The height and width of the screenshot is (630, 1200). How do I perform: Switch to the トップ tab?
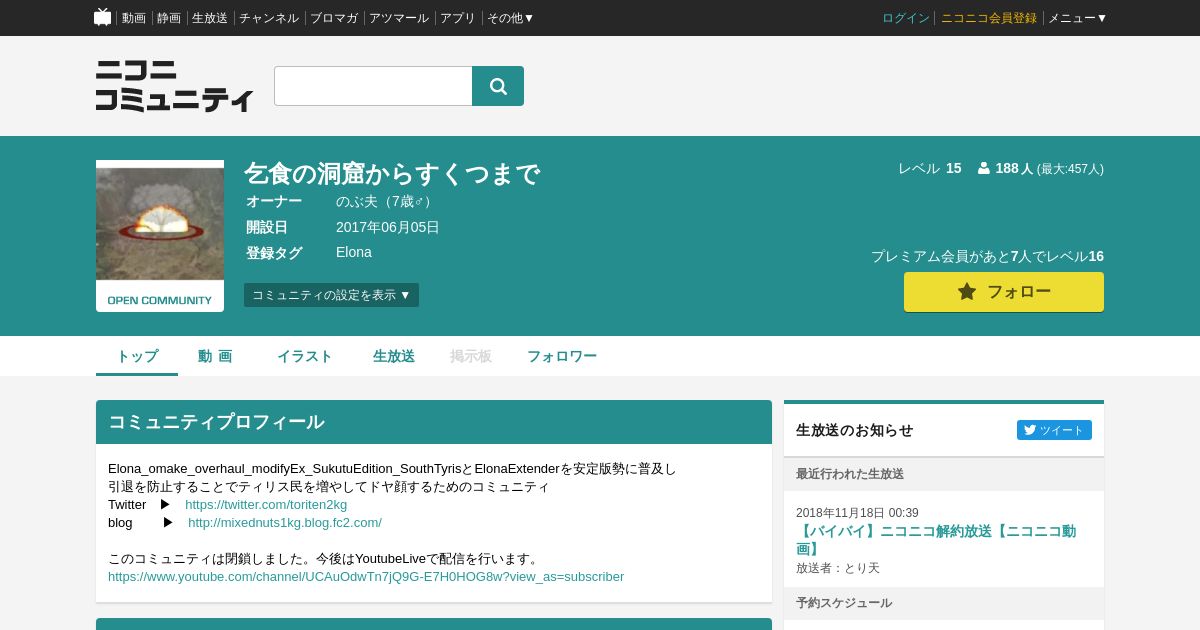(137, 356)
